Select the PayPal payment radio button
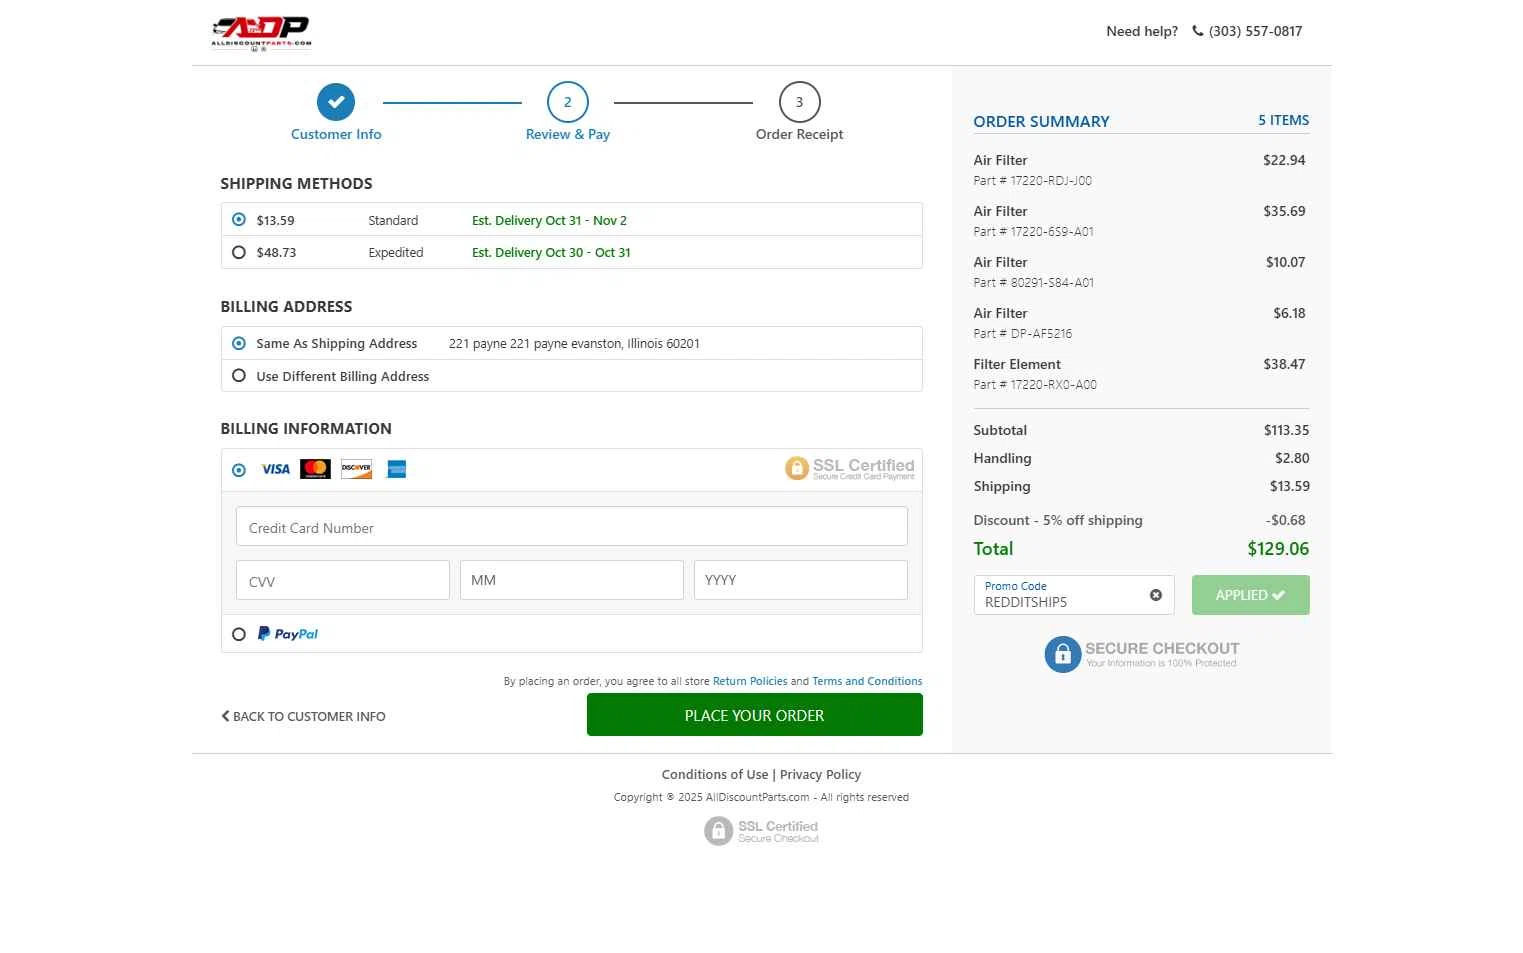The image size is (1523, 953). [239, 634]
